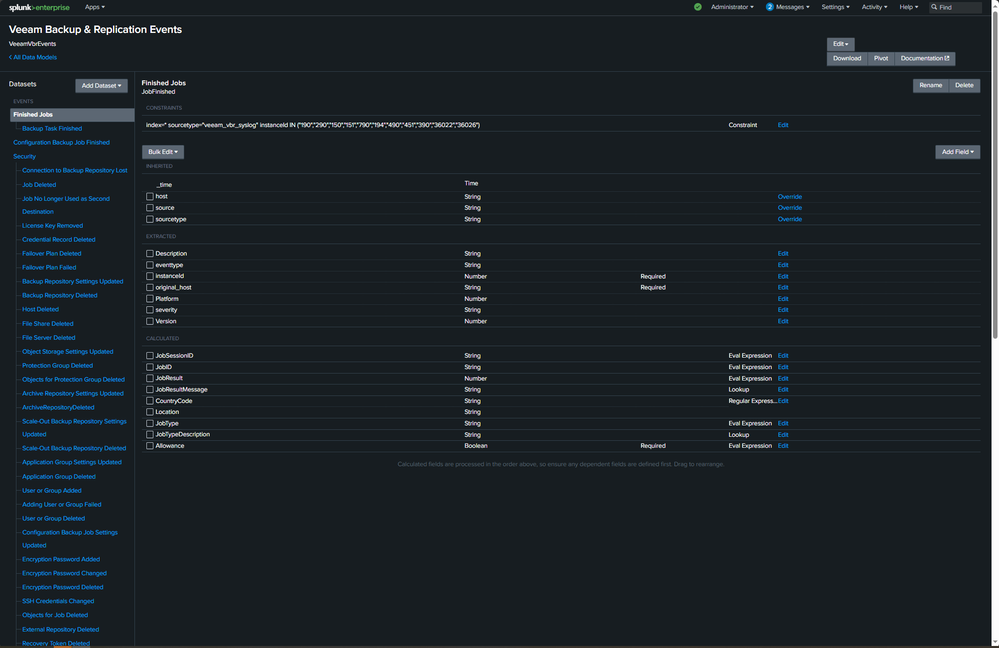The height and width of the screenshot is (648, 999).
Task: Open Configuration Backup Job Finished dataset
Action: coord(61,143)
